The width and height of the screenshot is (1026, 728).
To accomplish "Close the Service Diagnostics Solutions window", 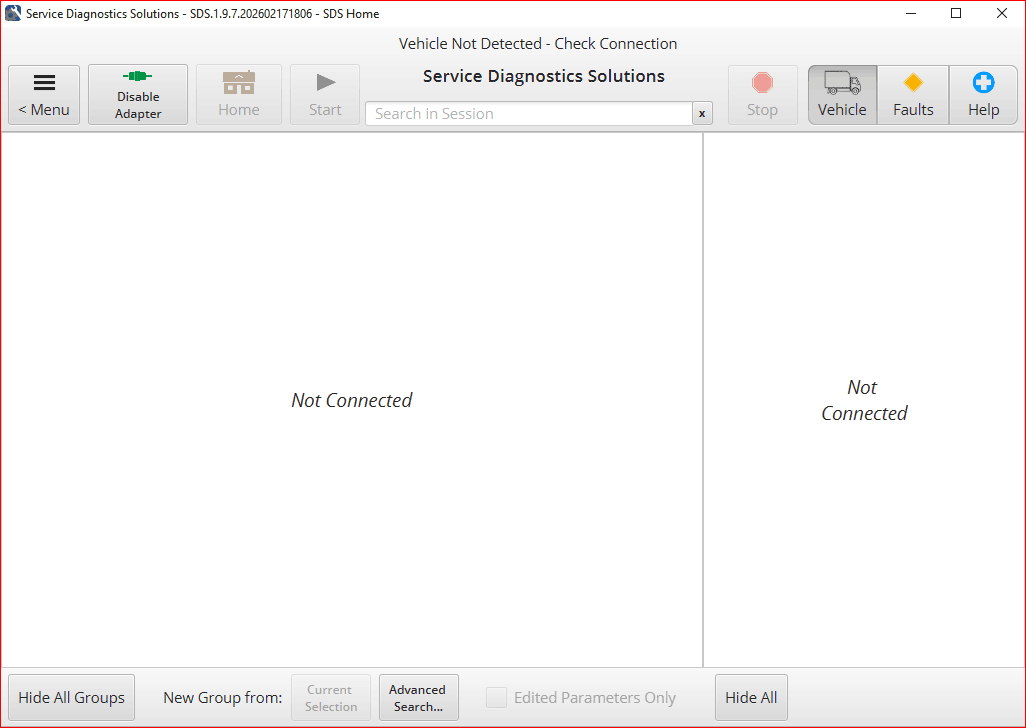I will coord(1002,14).
